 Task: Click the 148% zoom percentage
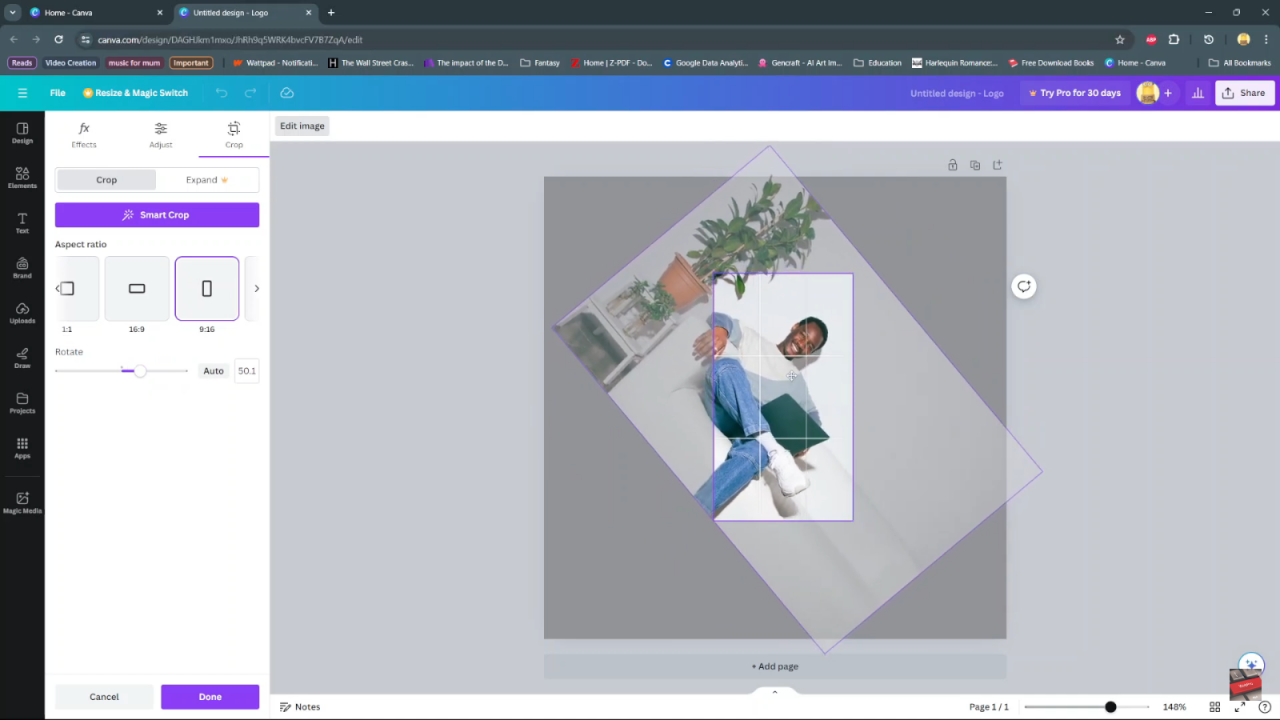pyautogui.click(x=1174, y=707)
